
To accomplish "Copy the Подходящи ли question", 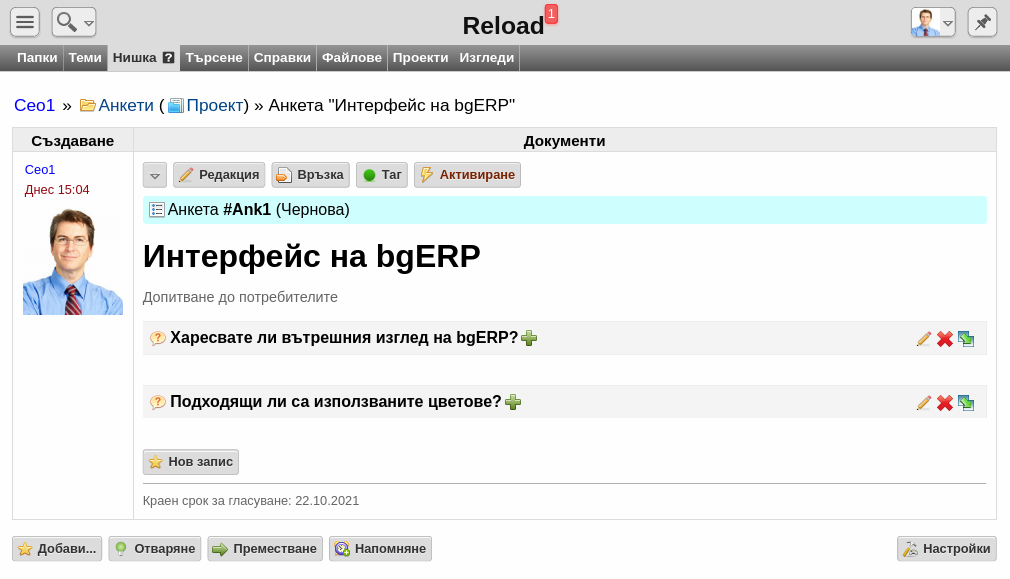I will pyautogui.click(x=966, y=403).
